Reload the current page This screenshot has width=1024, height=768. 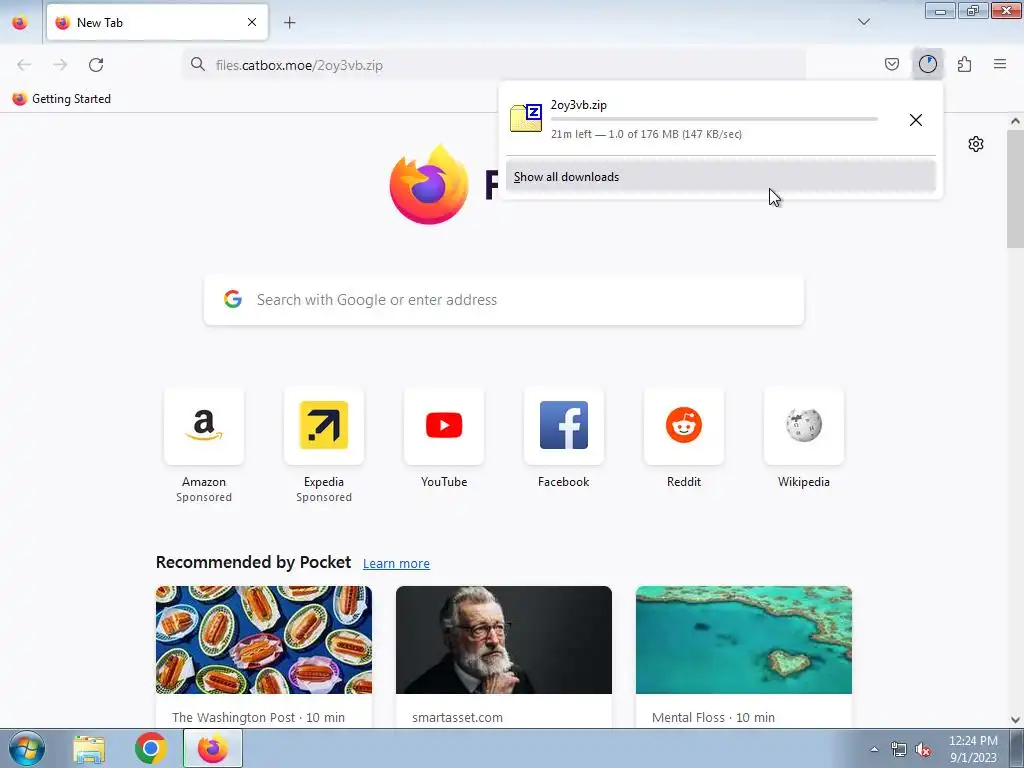click(96, 65)
